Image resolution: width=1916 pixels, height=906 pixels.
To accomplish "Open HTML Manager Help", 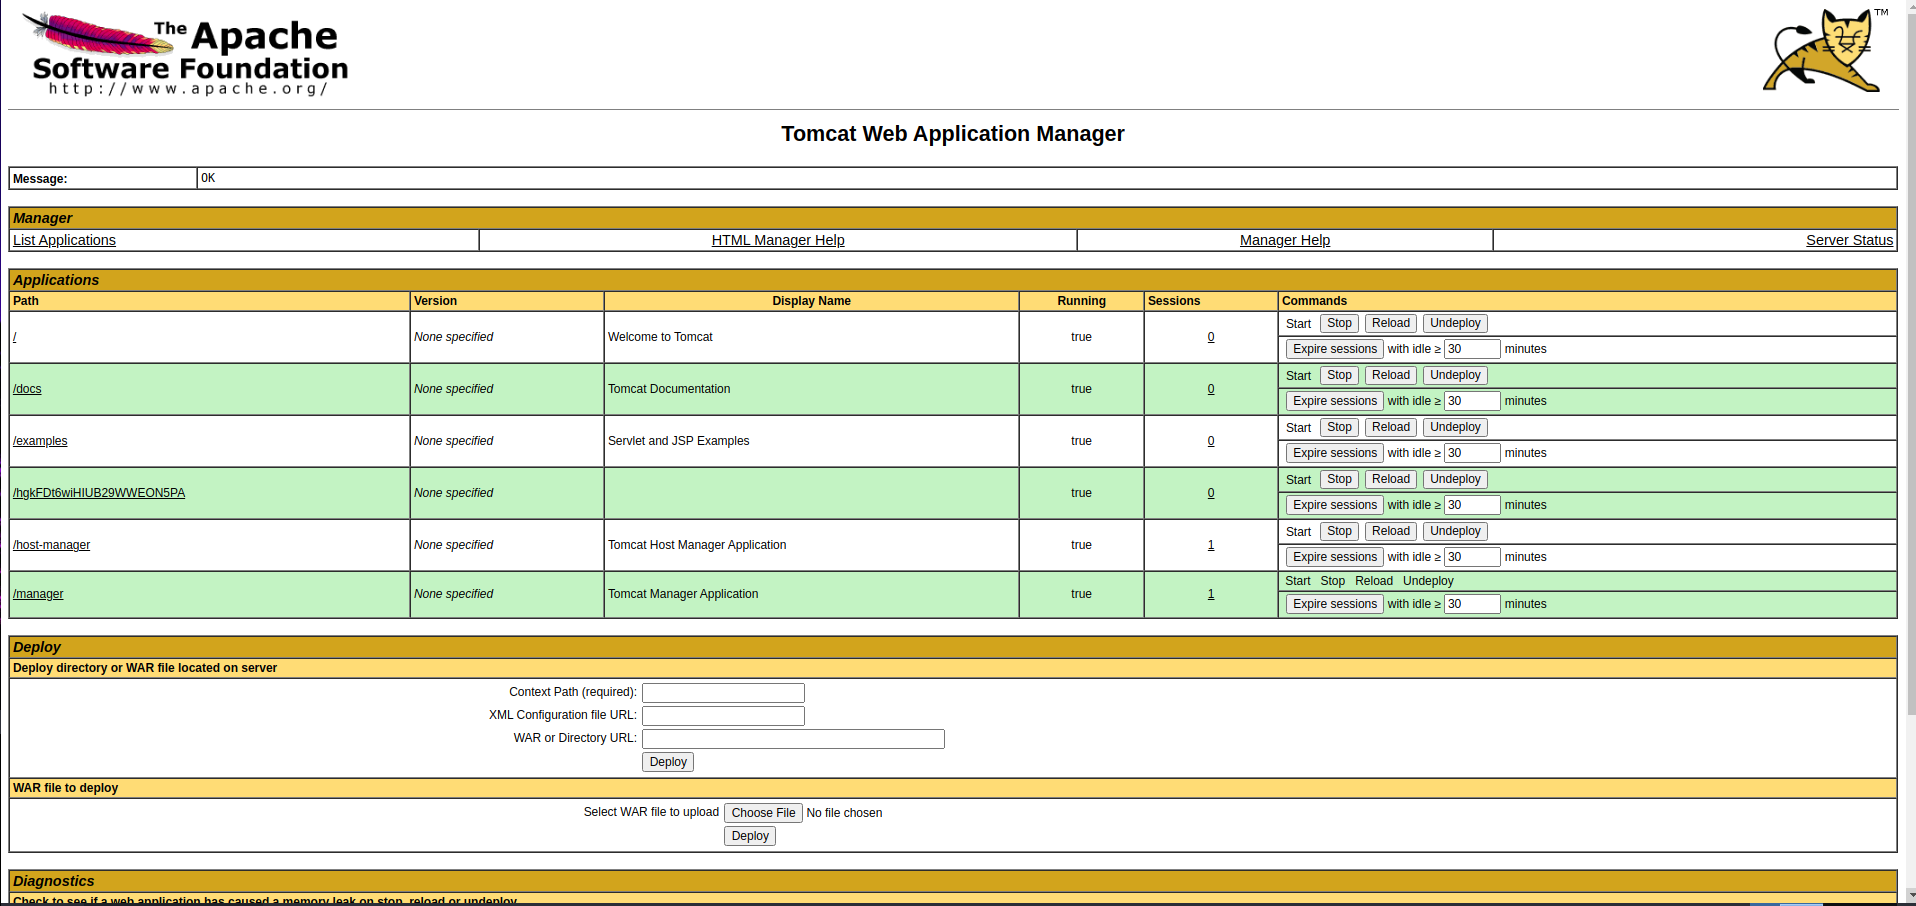I will click(x=778, y=240).
